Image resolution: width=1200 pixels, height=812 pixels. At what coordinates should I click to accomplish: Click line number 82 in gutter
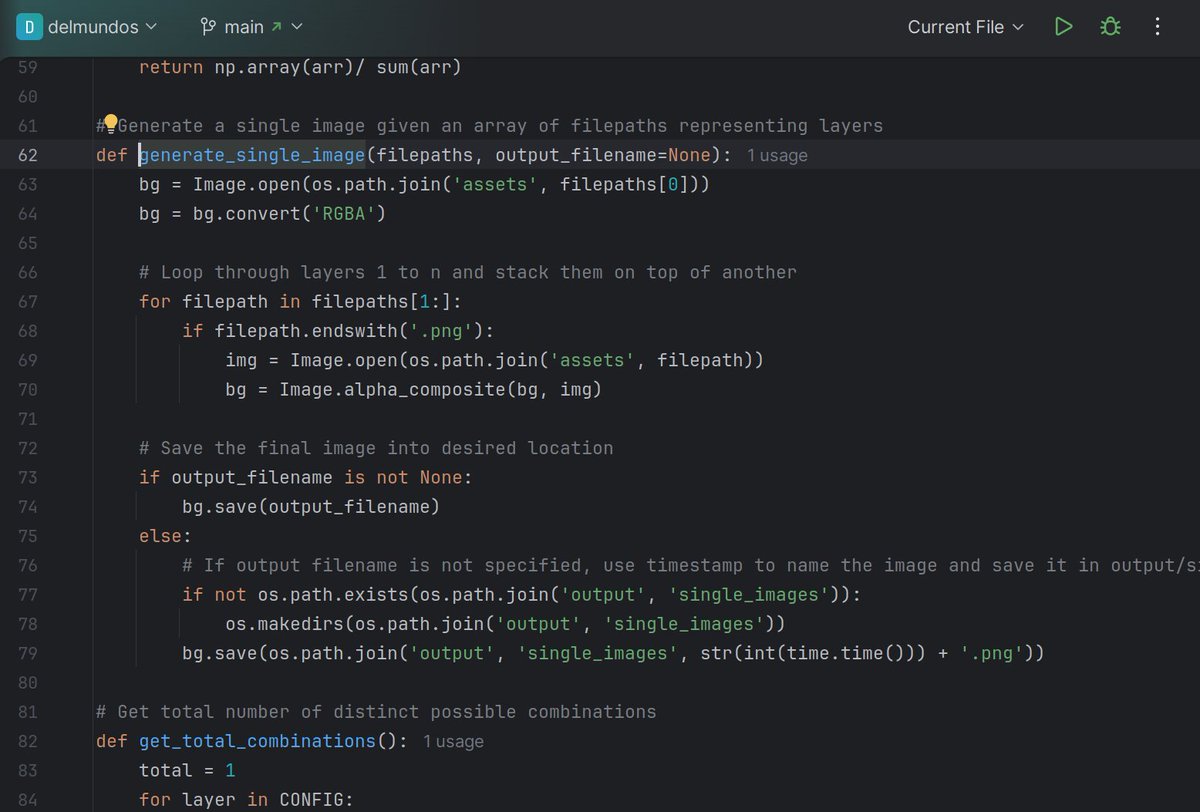(x=28, y=741)
